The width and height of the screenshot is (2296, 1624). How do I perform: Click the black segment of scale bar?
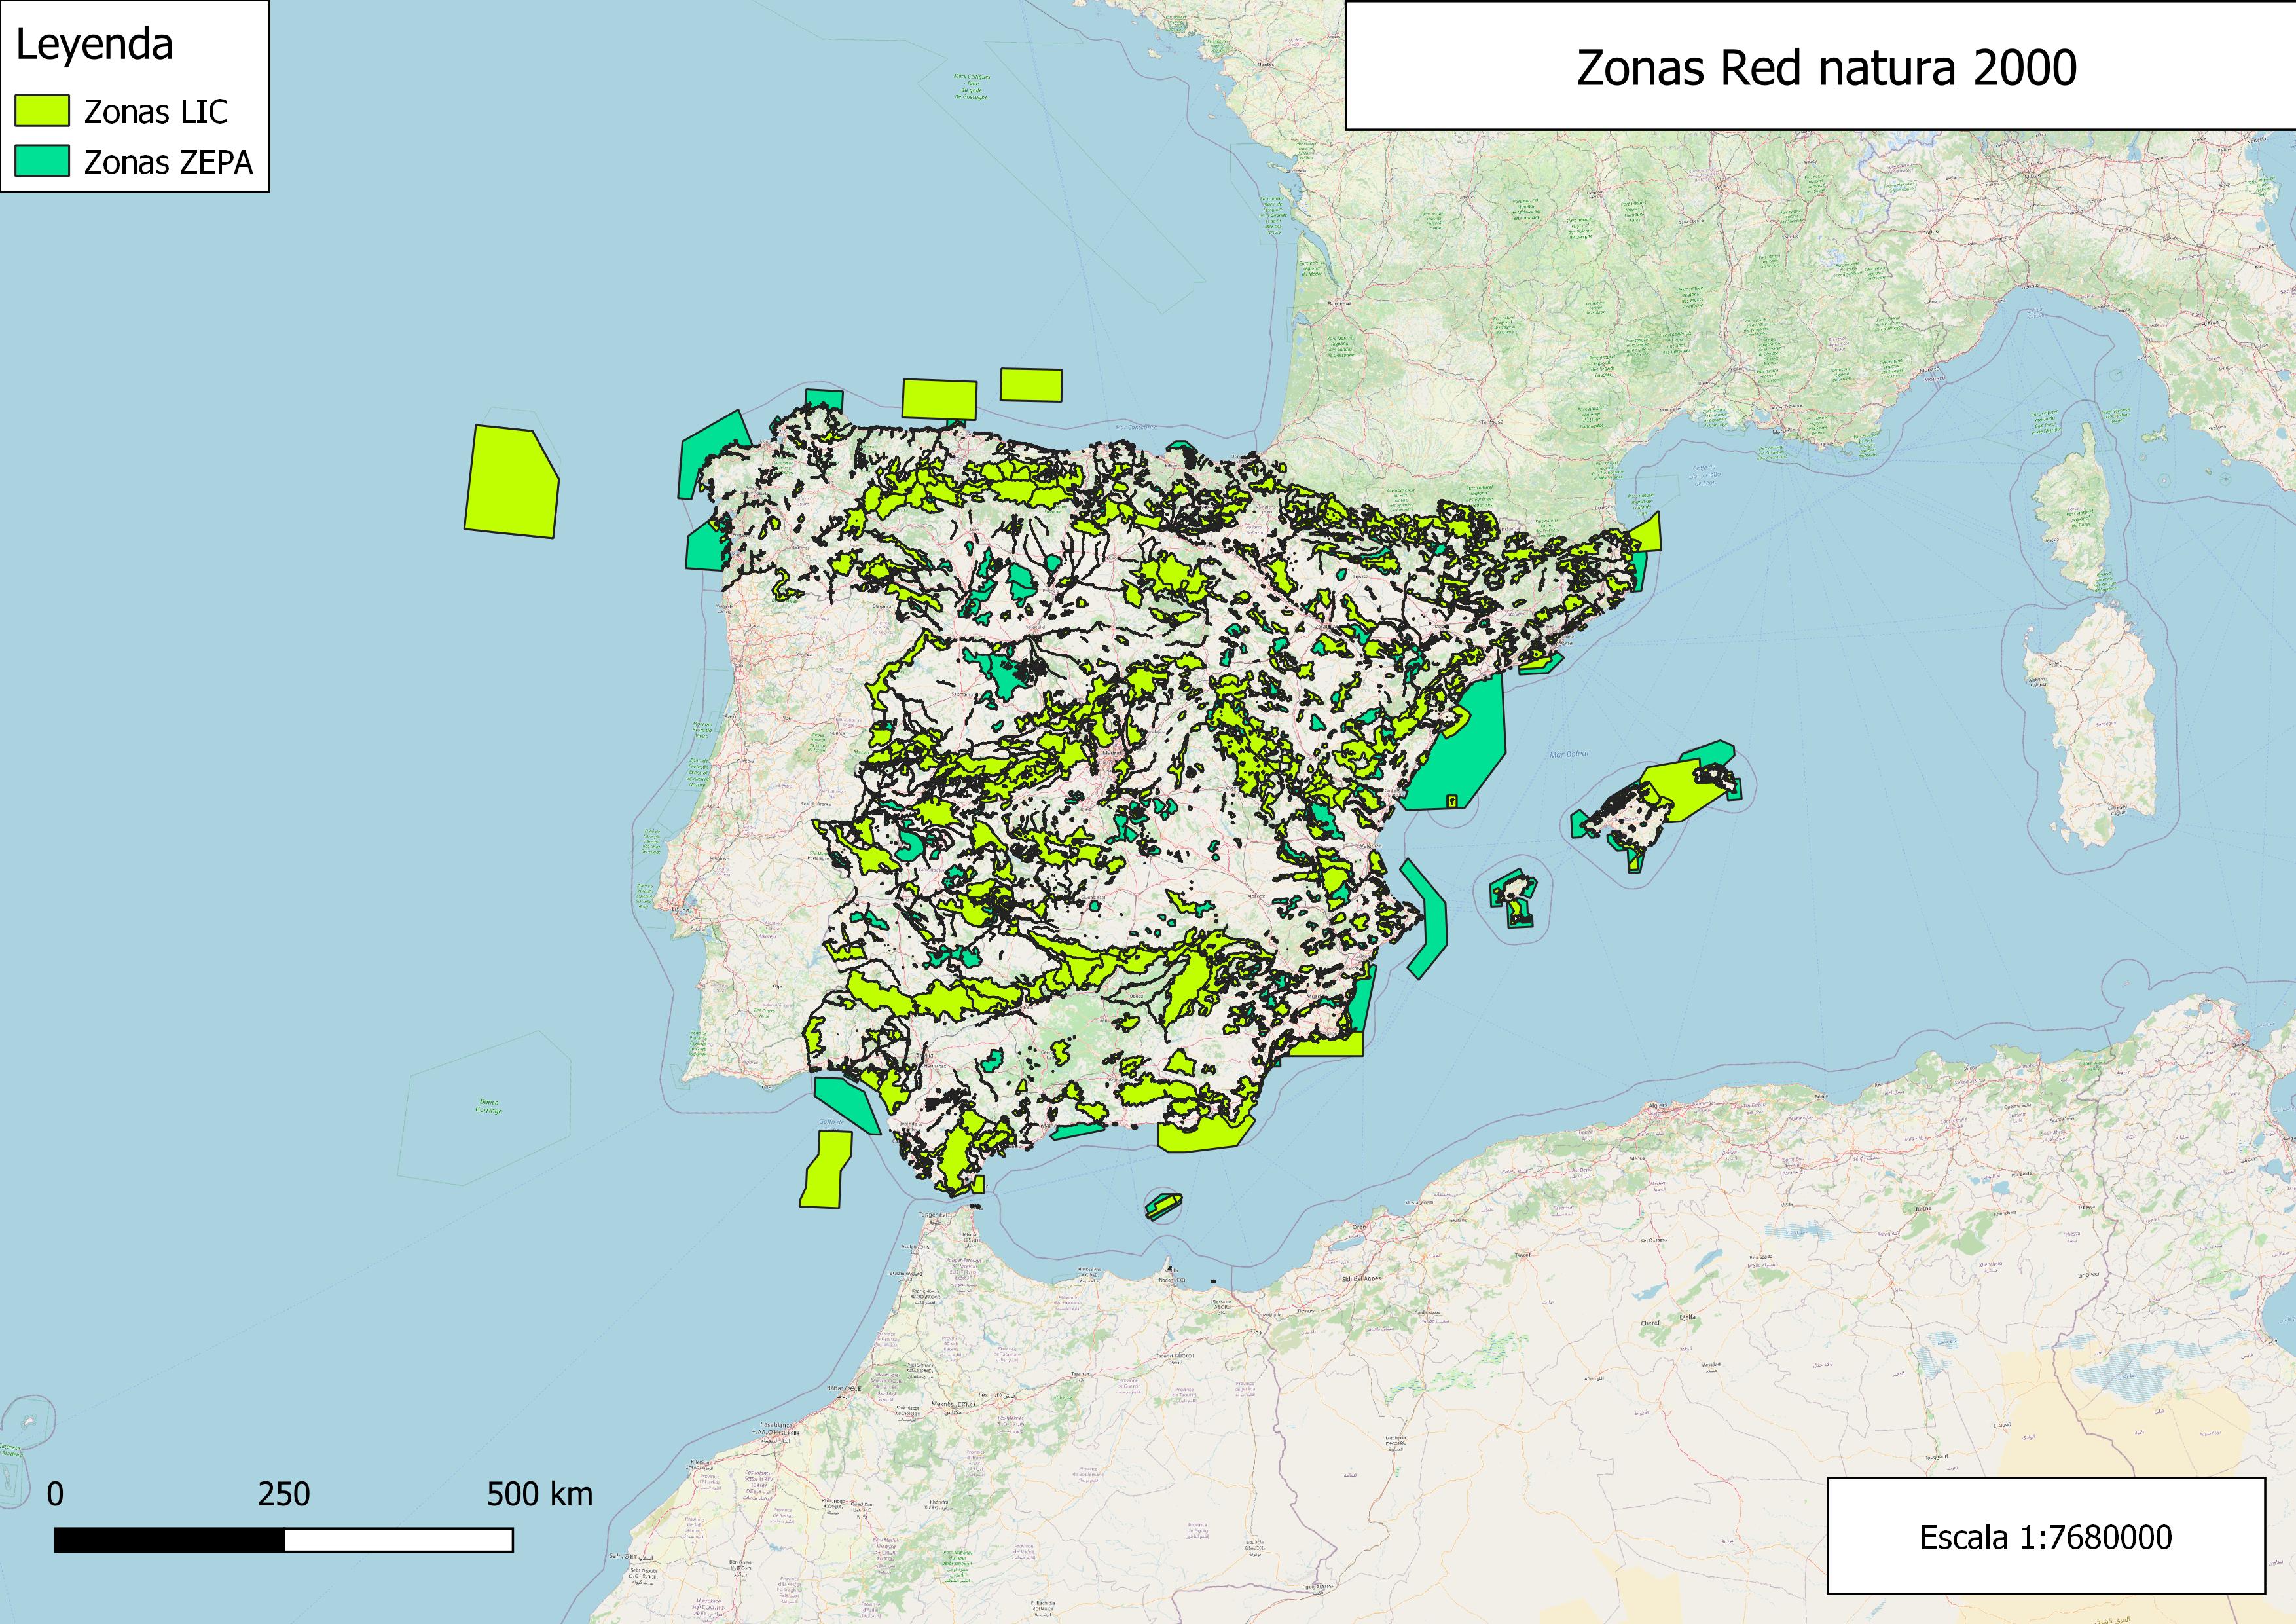(x=169, y=1539)
